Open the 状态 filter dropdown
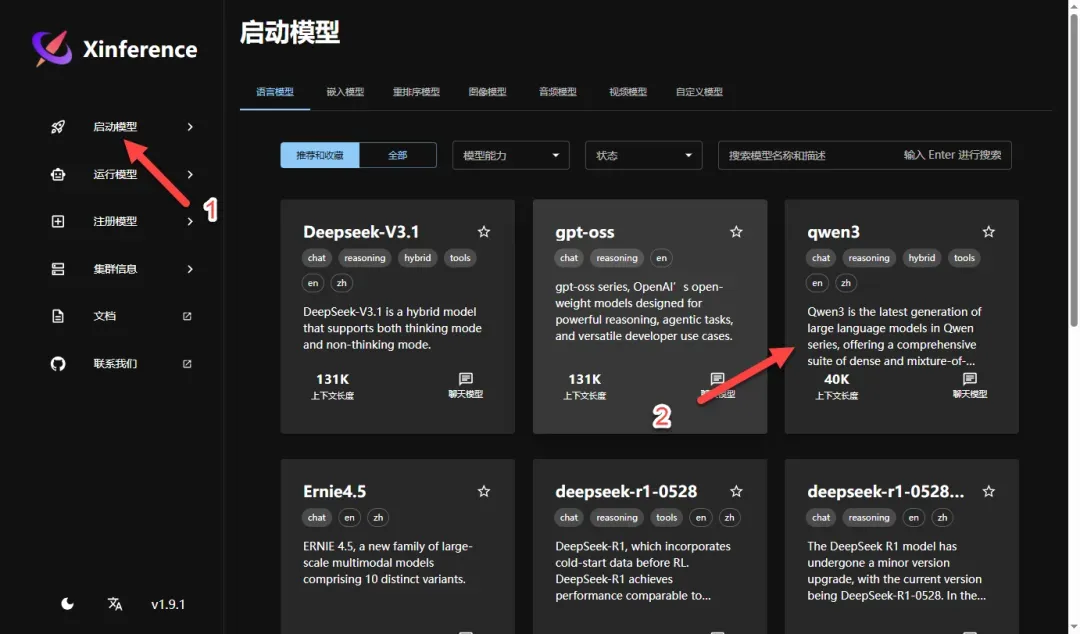1080x634 pixels. tap(643, 156)
